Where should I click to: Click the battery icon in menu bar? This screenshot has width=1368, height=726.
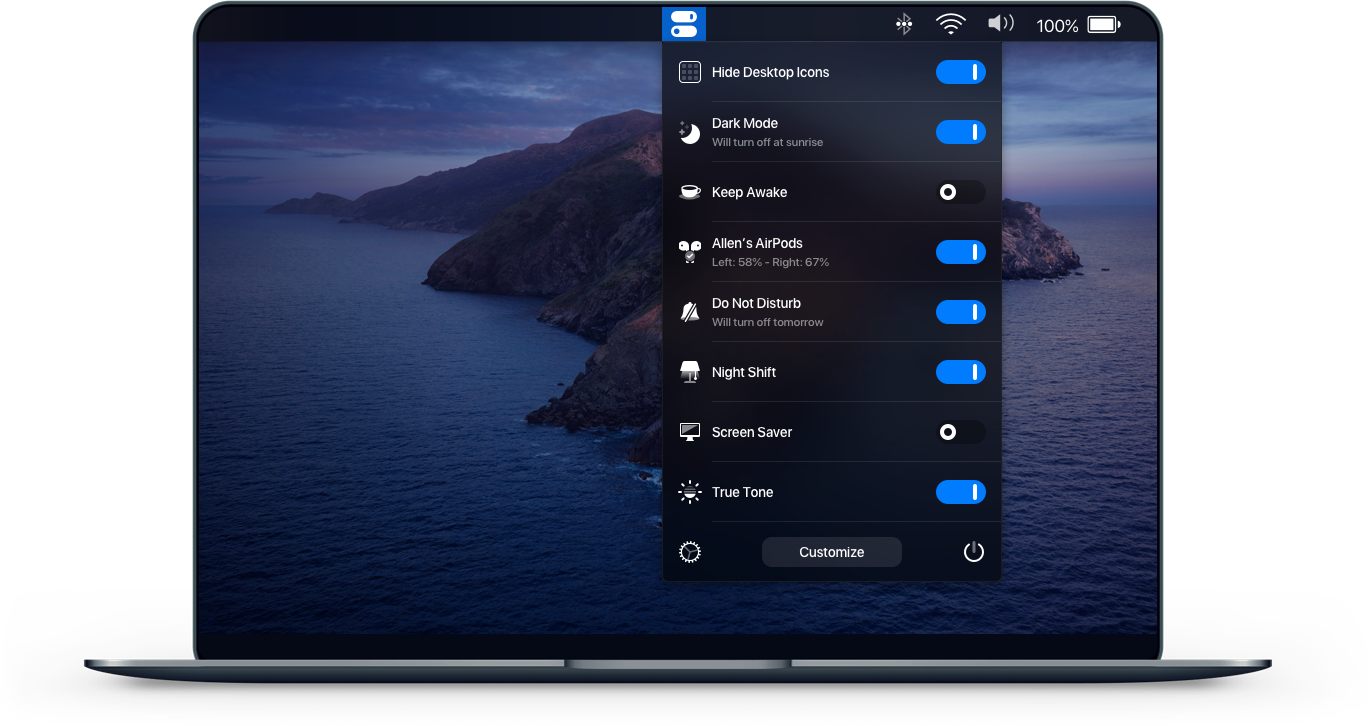pos(1104,25)
